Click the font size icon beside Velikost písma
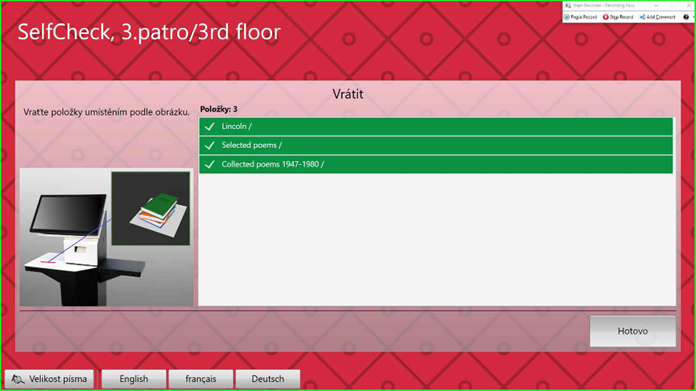The height and width of the screenshot is (391, 696). (x=18, y=379)
